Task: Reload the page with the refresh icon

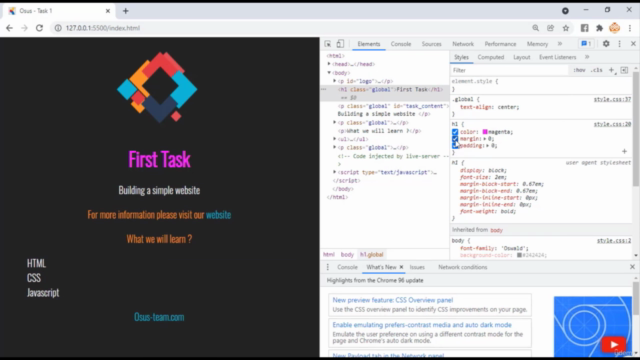Action: [x=39, y=28]
